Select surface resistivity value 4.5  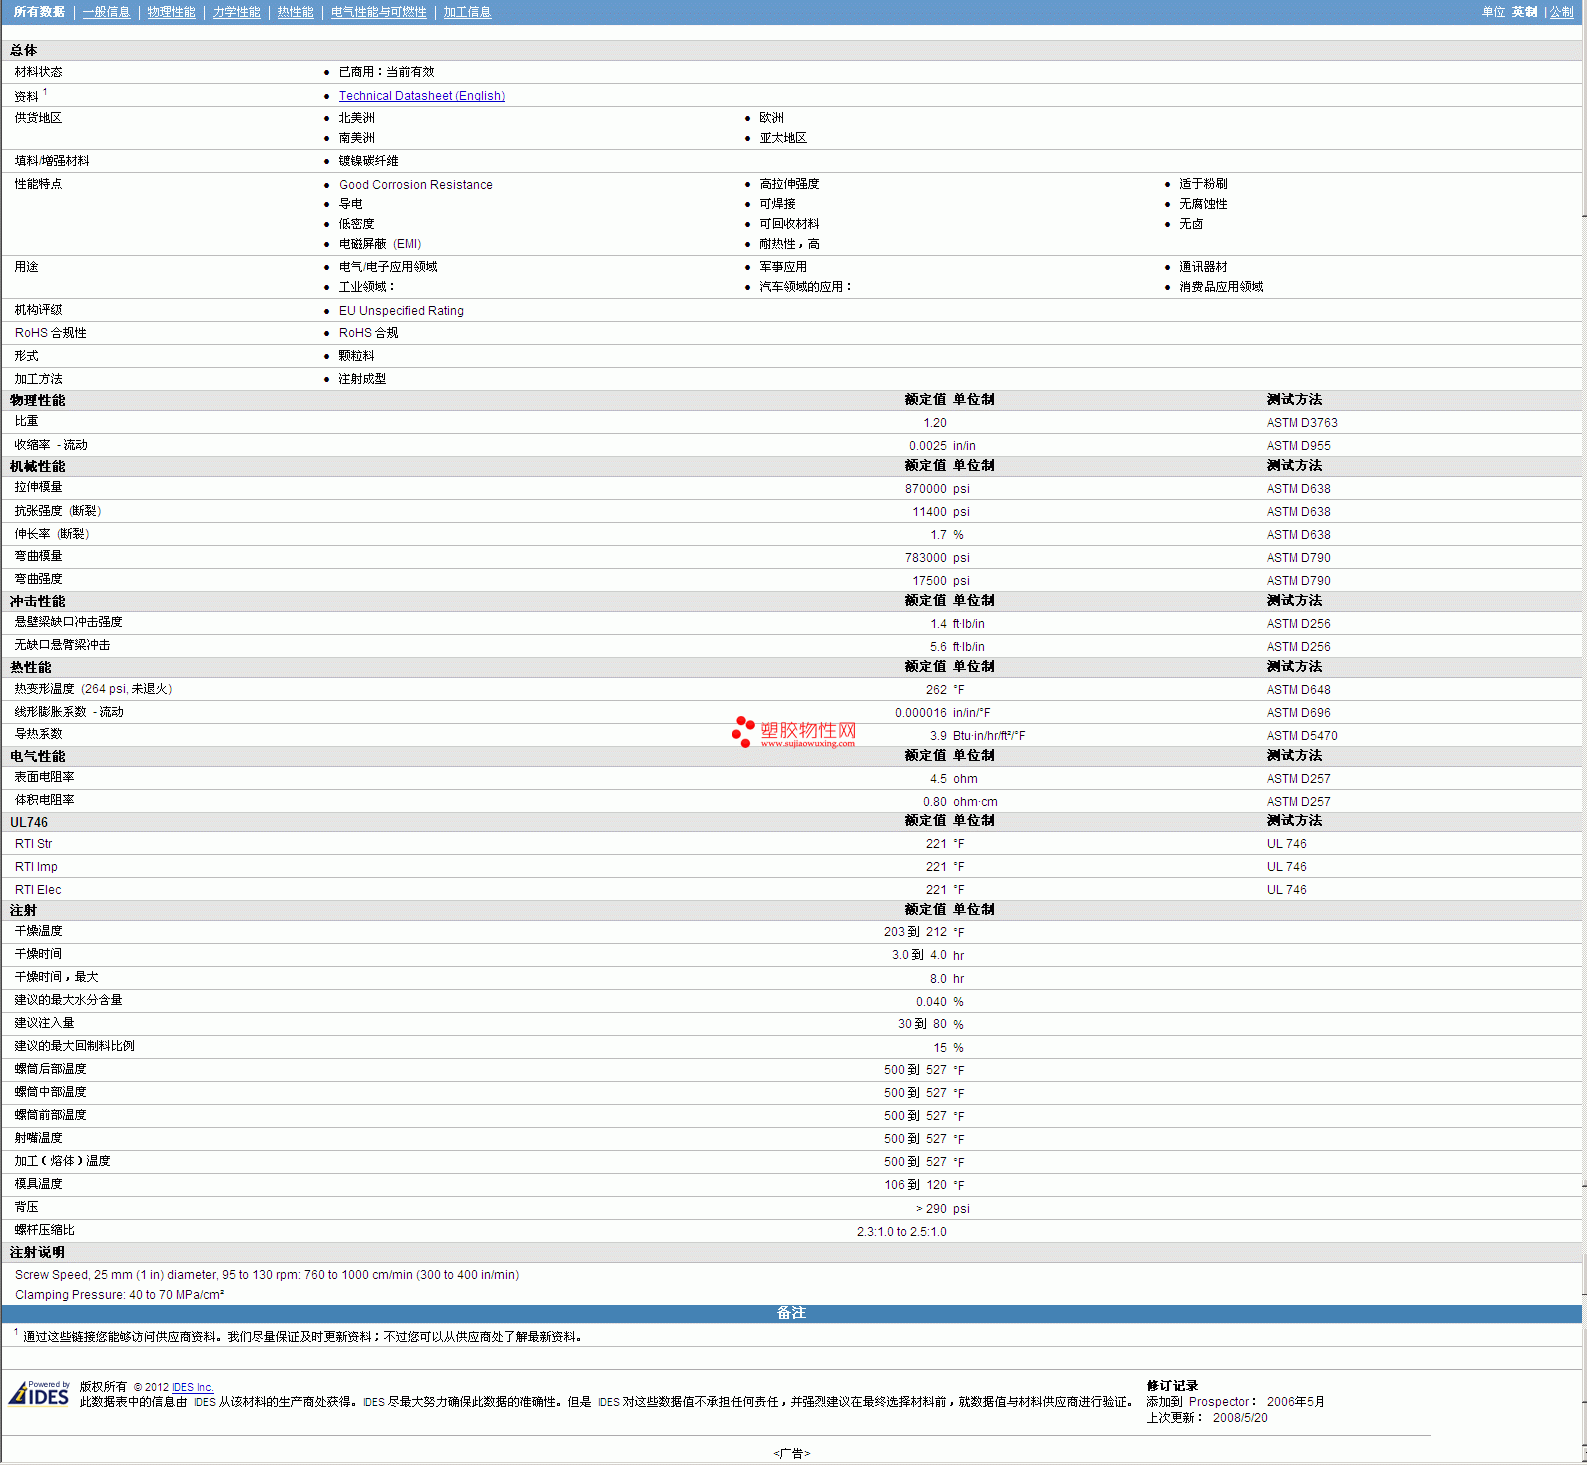coord(938,779)
